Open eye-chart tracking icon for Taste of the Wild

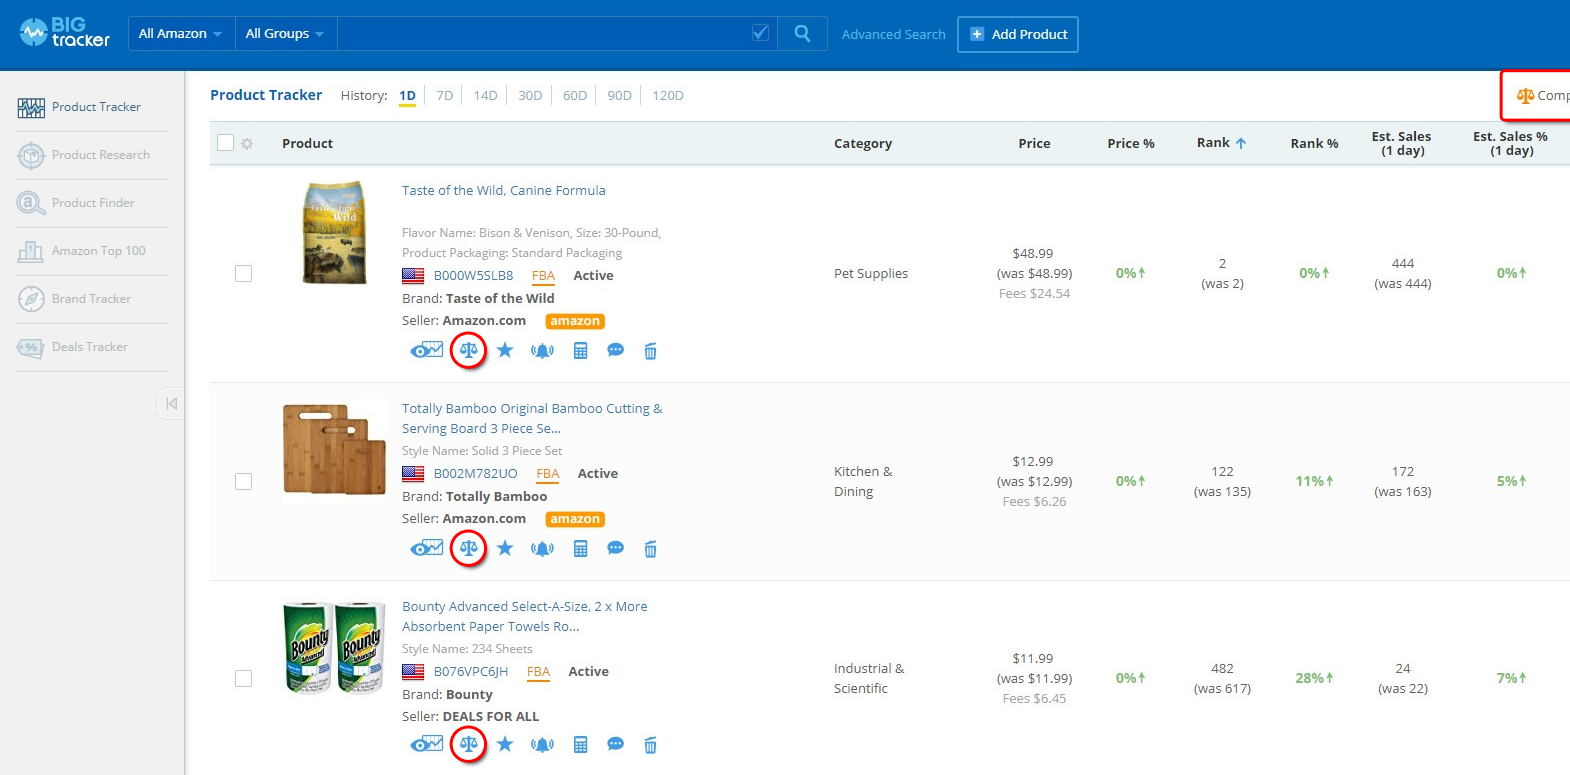pyautogui.click(x=427, y=350)
